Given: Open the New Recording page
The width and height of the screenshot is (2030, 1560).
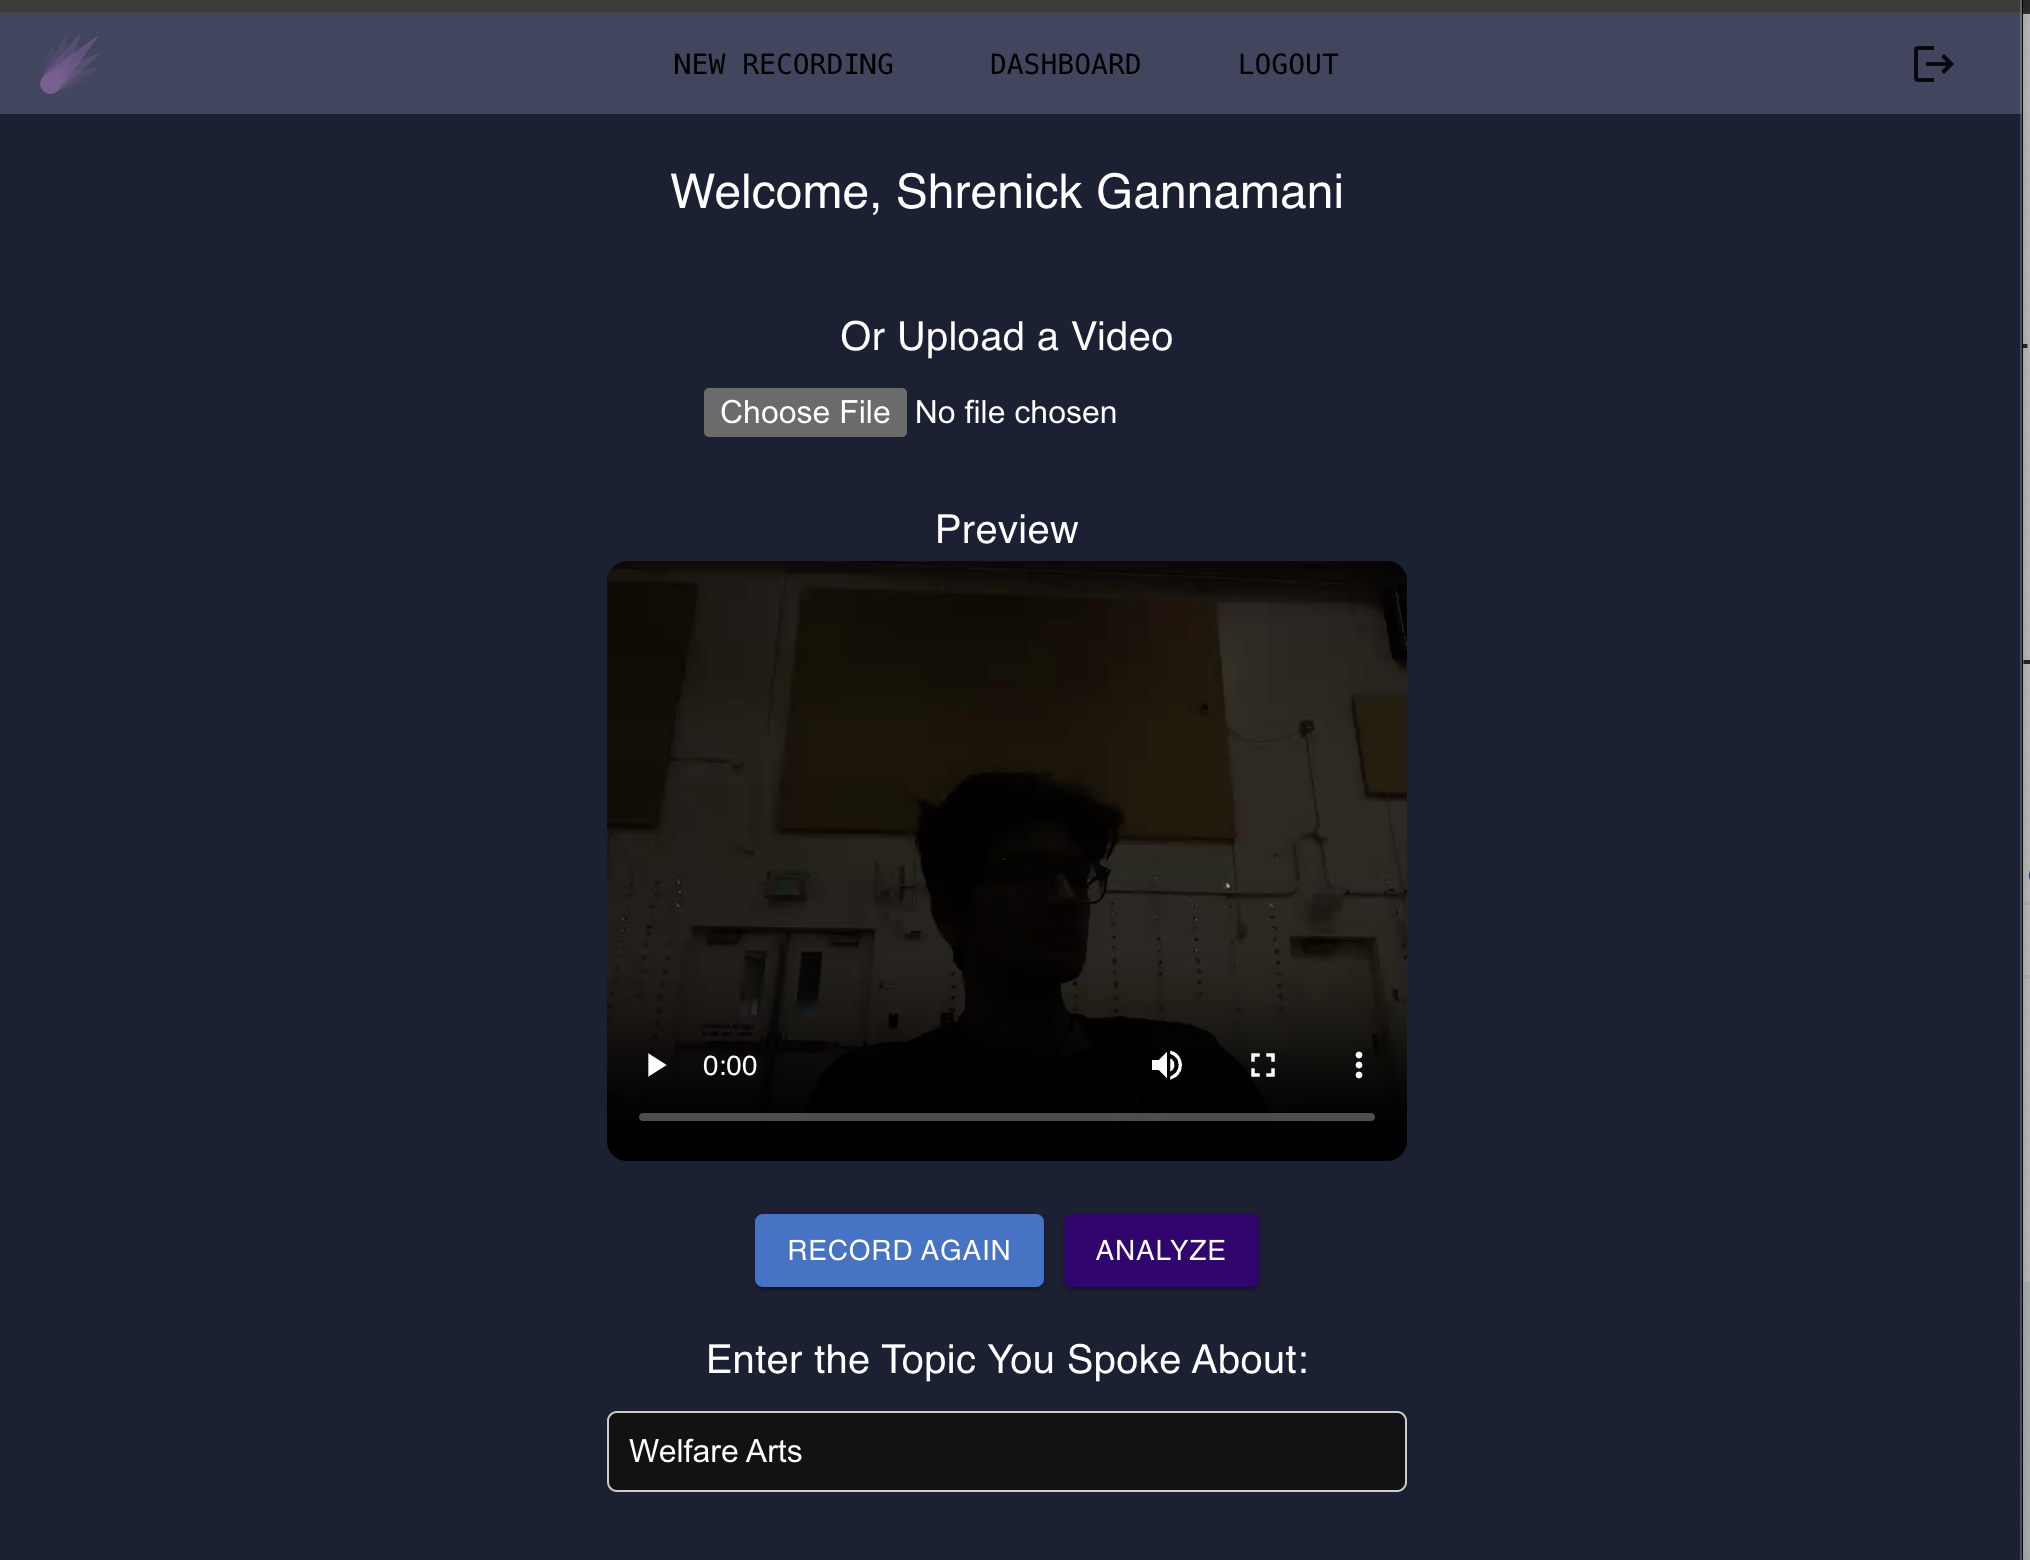Looking at the screenshot, I should coord(783,65).
